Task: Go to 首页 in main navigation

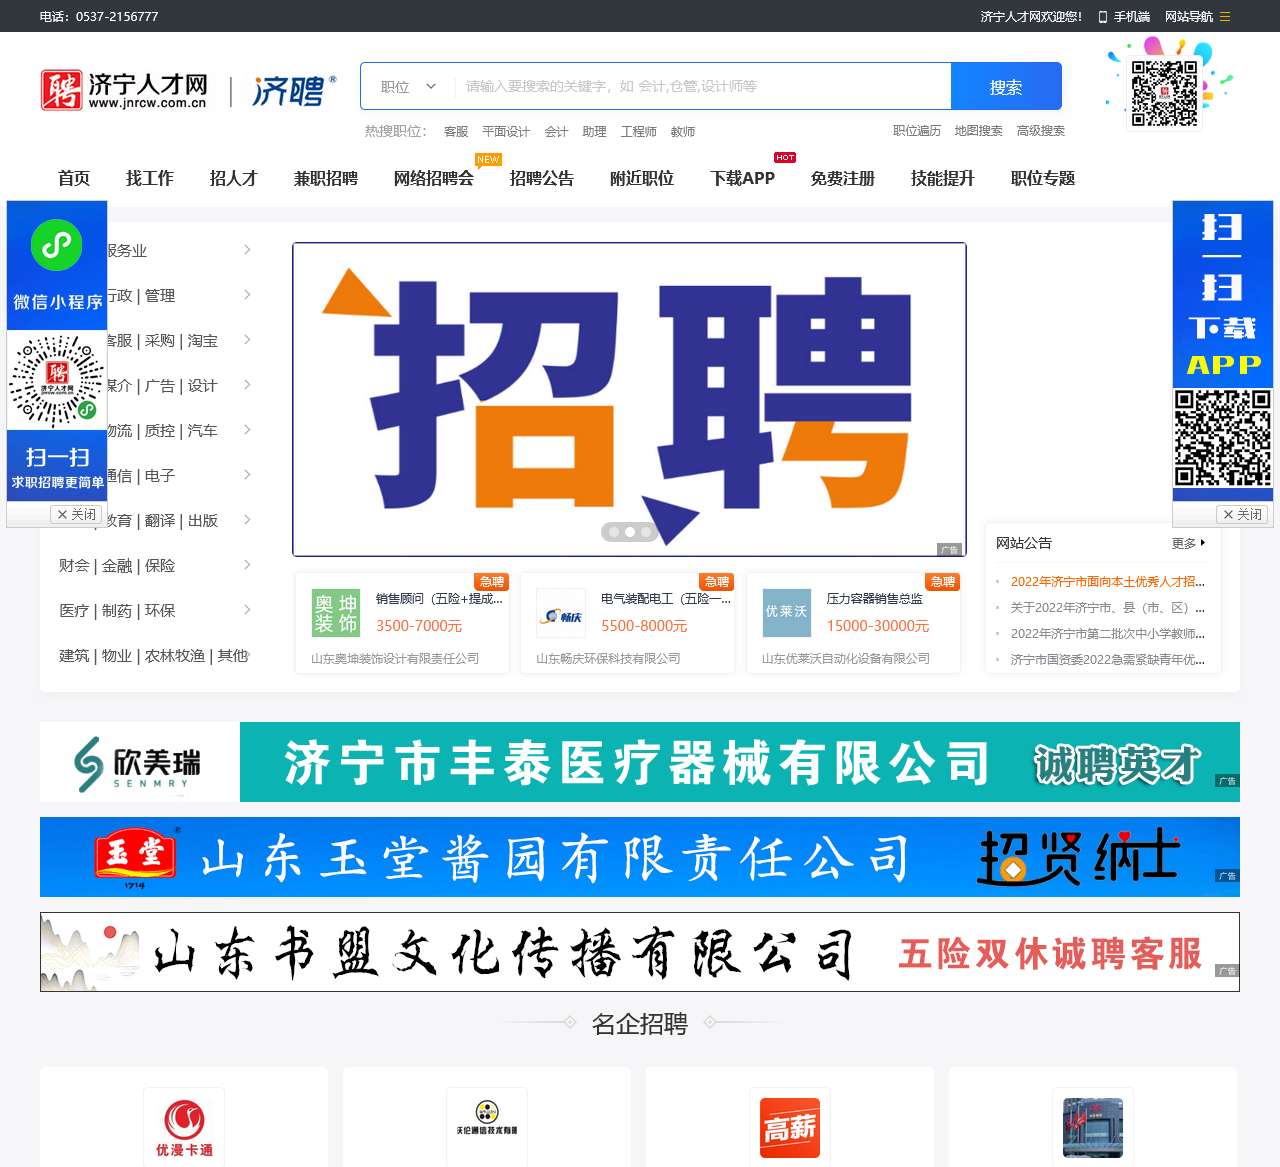Action: click(x=74, y=178)
